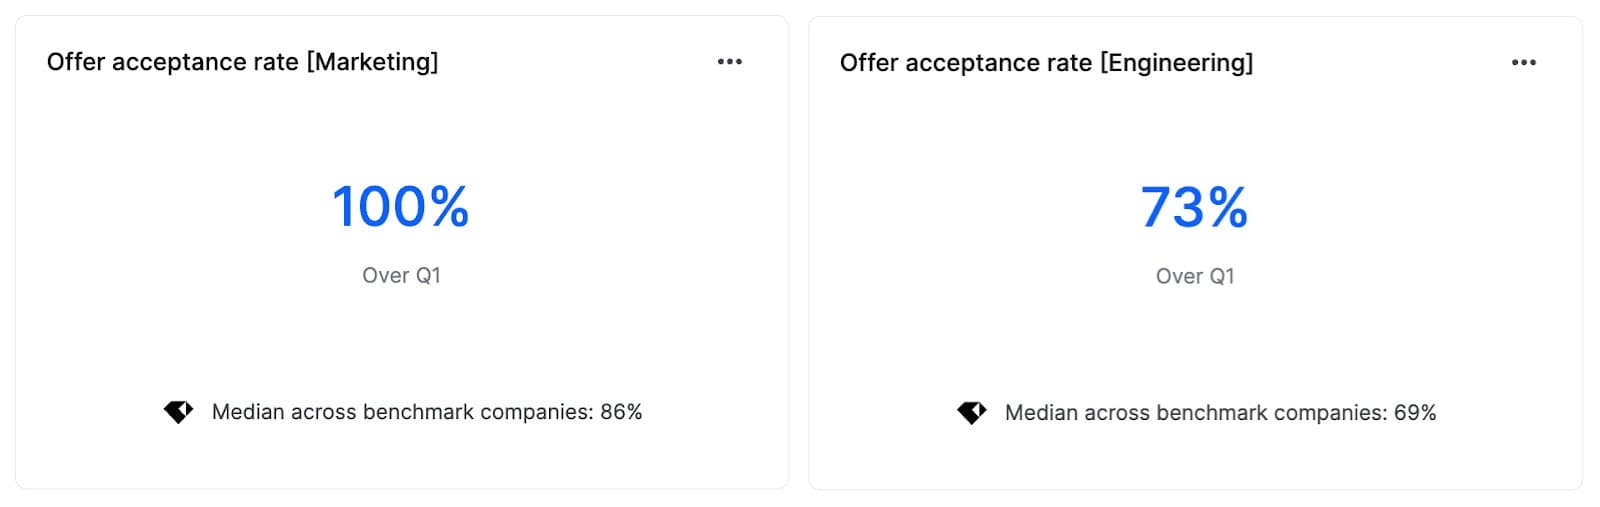This screenshot has width=1600, height=507.
Task: Click the 69% benchmark median figure
Action: pyautogui.click(x=1414, y=413)
